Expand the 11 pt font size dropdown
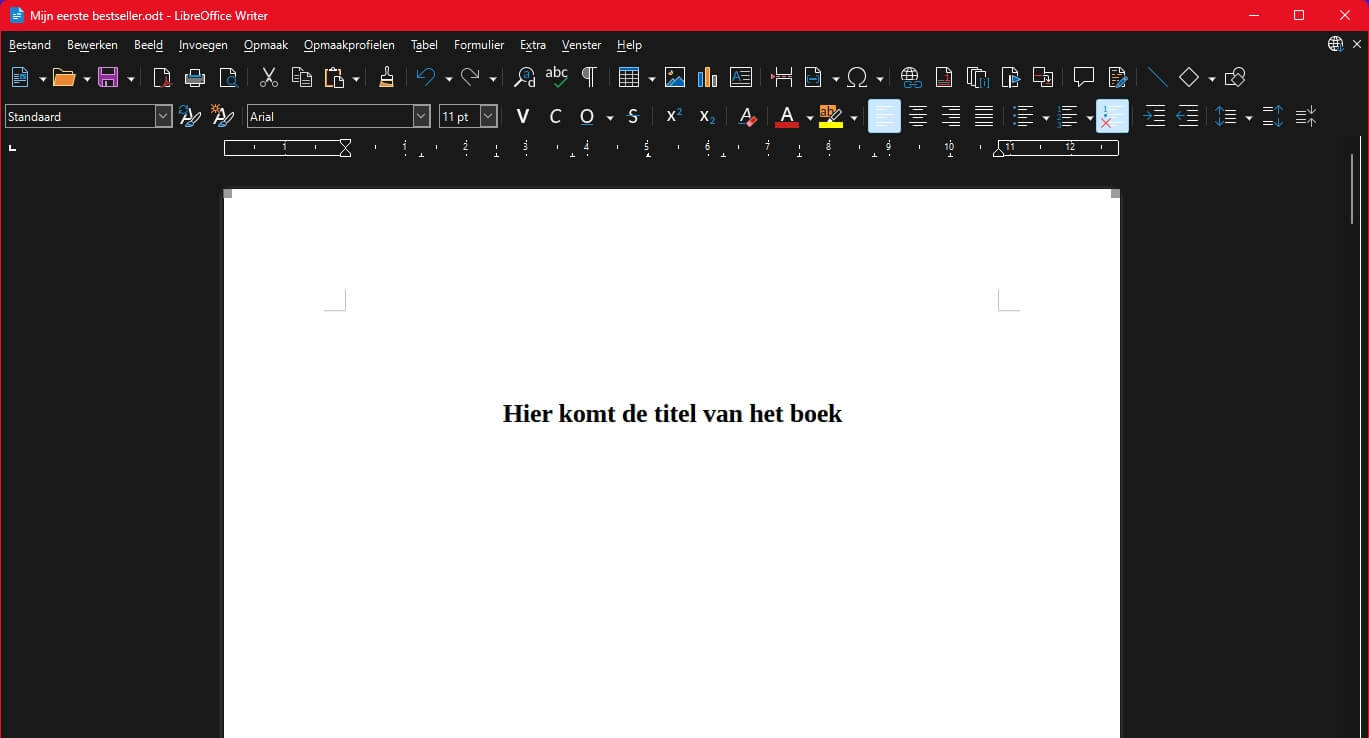The height and width of the screenshot is (738, 1369). (489, 117)
